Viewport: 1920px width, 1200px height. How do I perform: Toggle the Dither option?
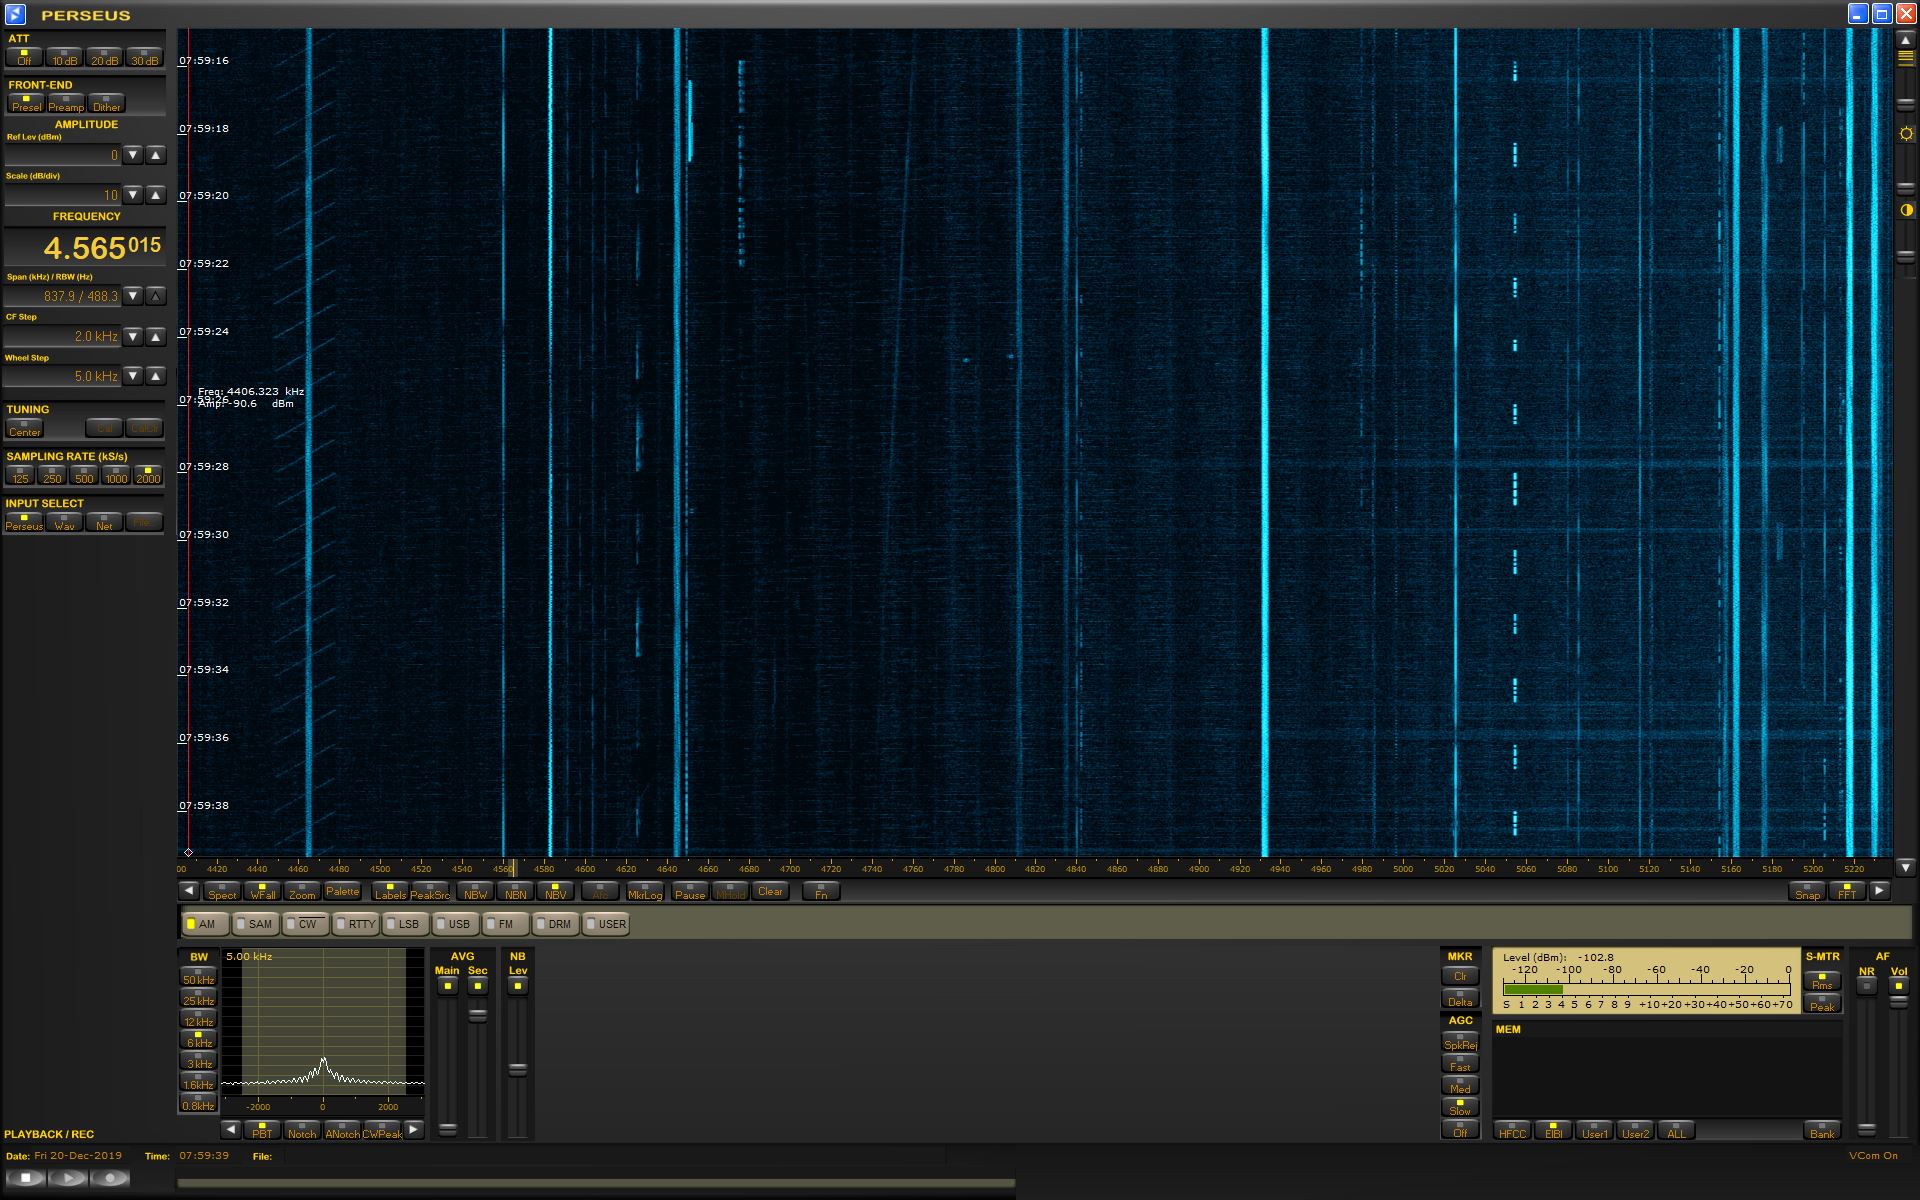pos(106,103)
